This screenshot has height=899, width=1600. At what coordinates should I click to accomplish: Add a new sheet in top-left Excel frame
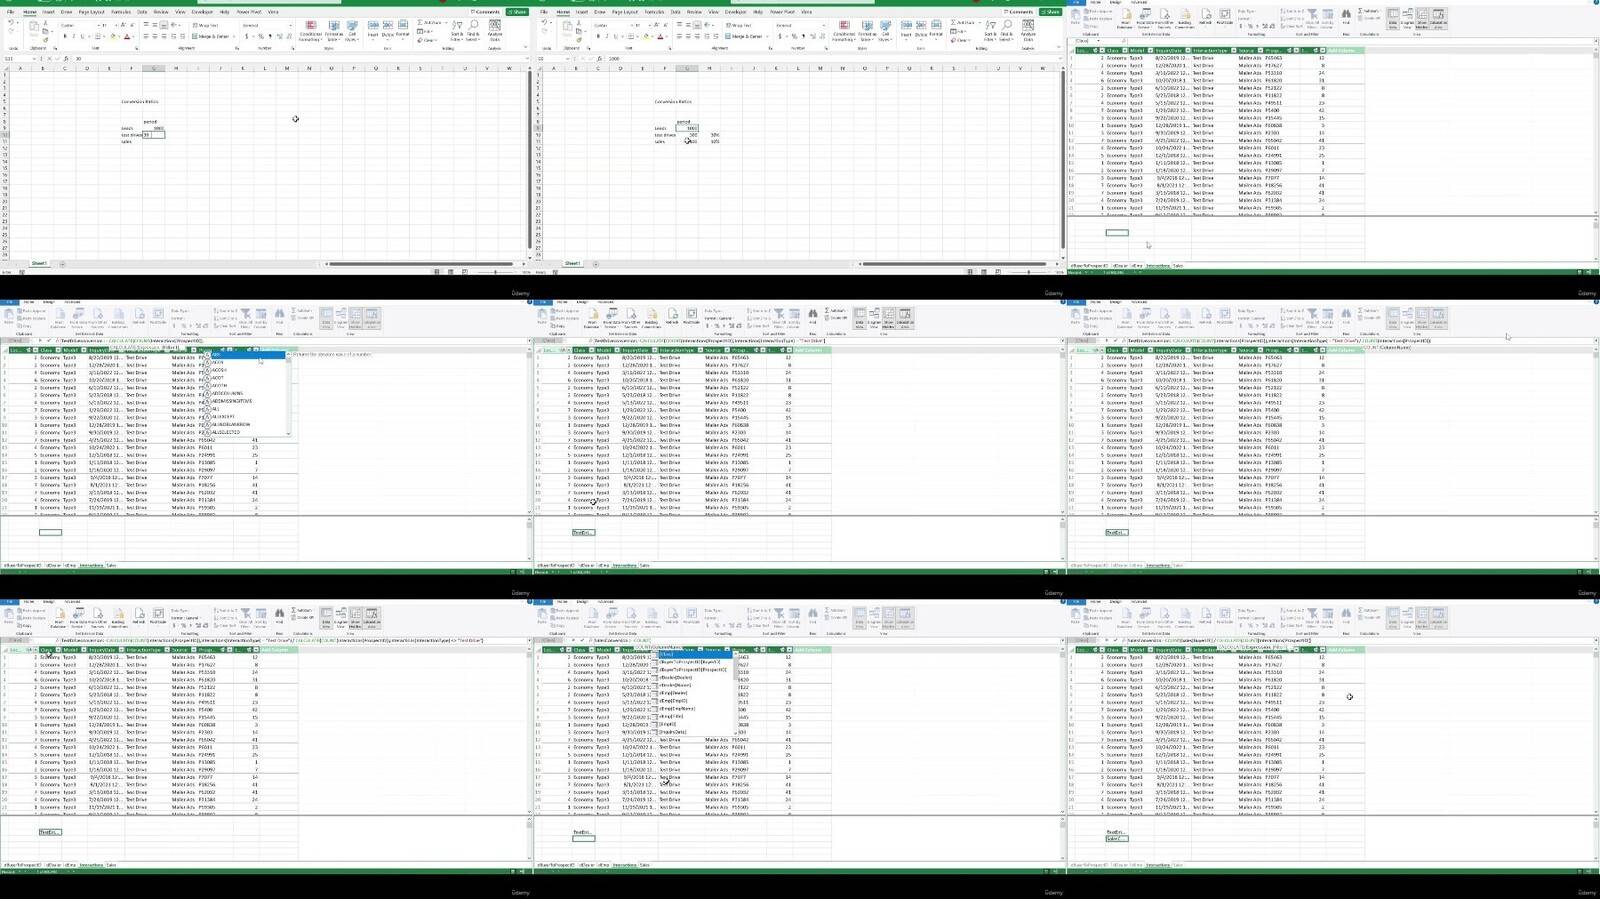(62, 264)
